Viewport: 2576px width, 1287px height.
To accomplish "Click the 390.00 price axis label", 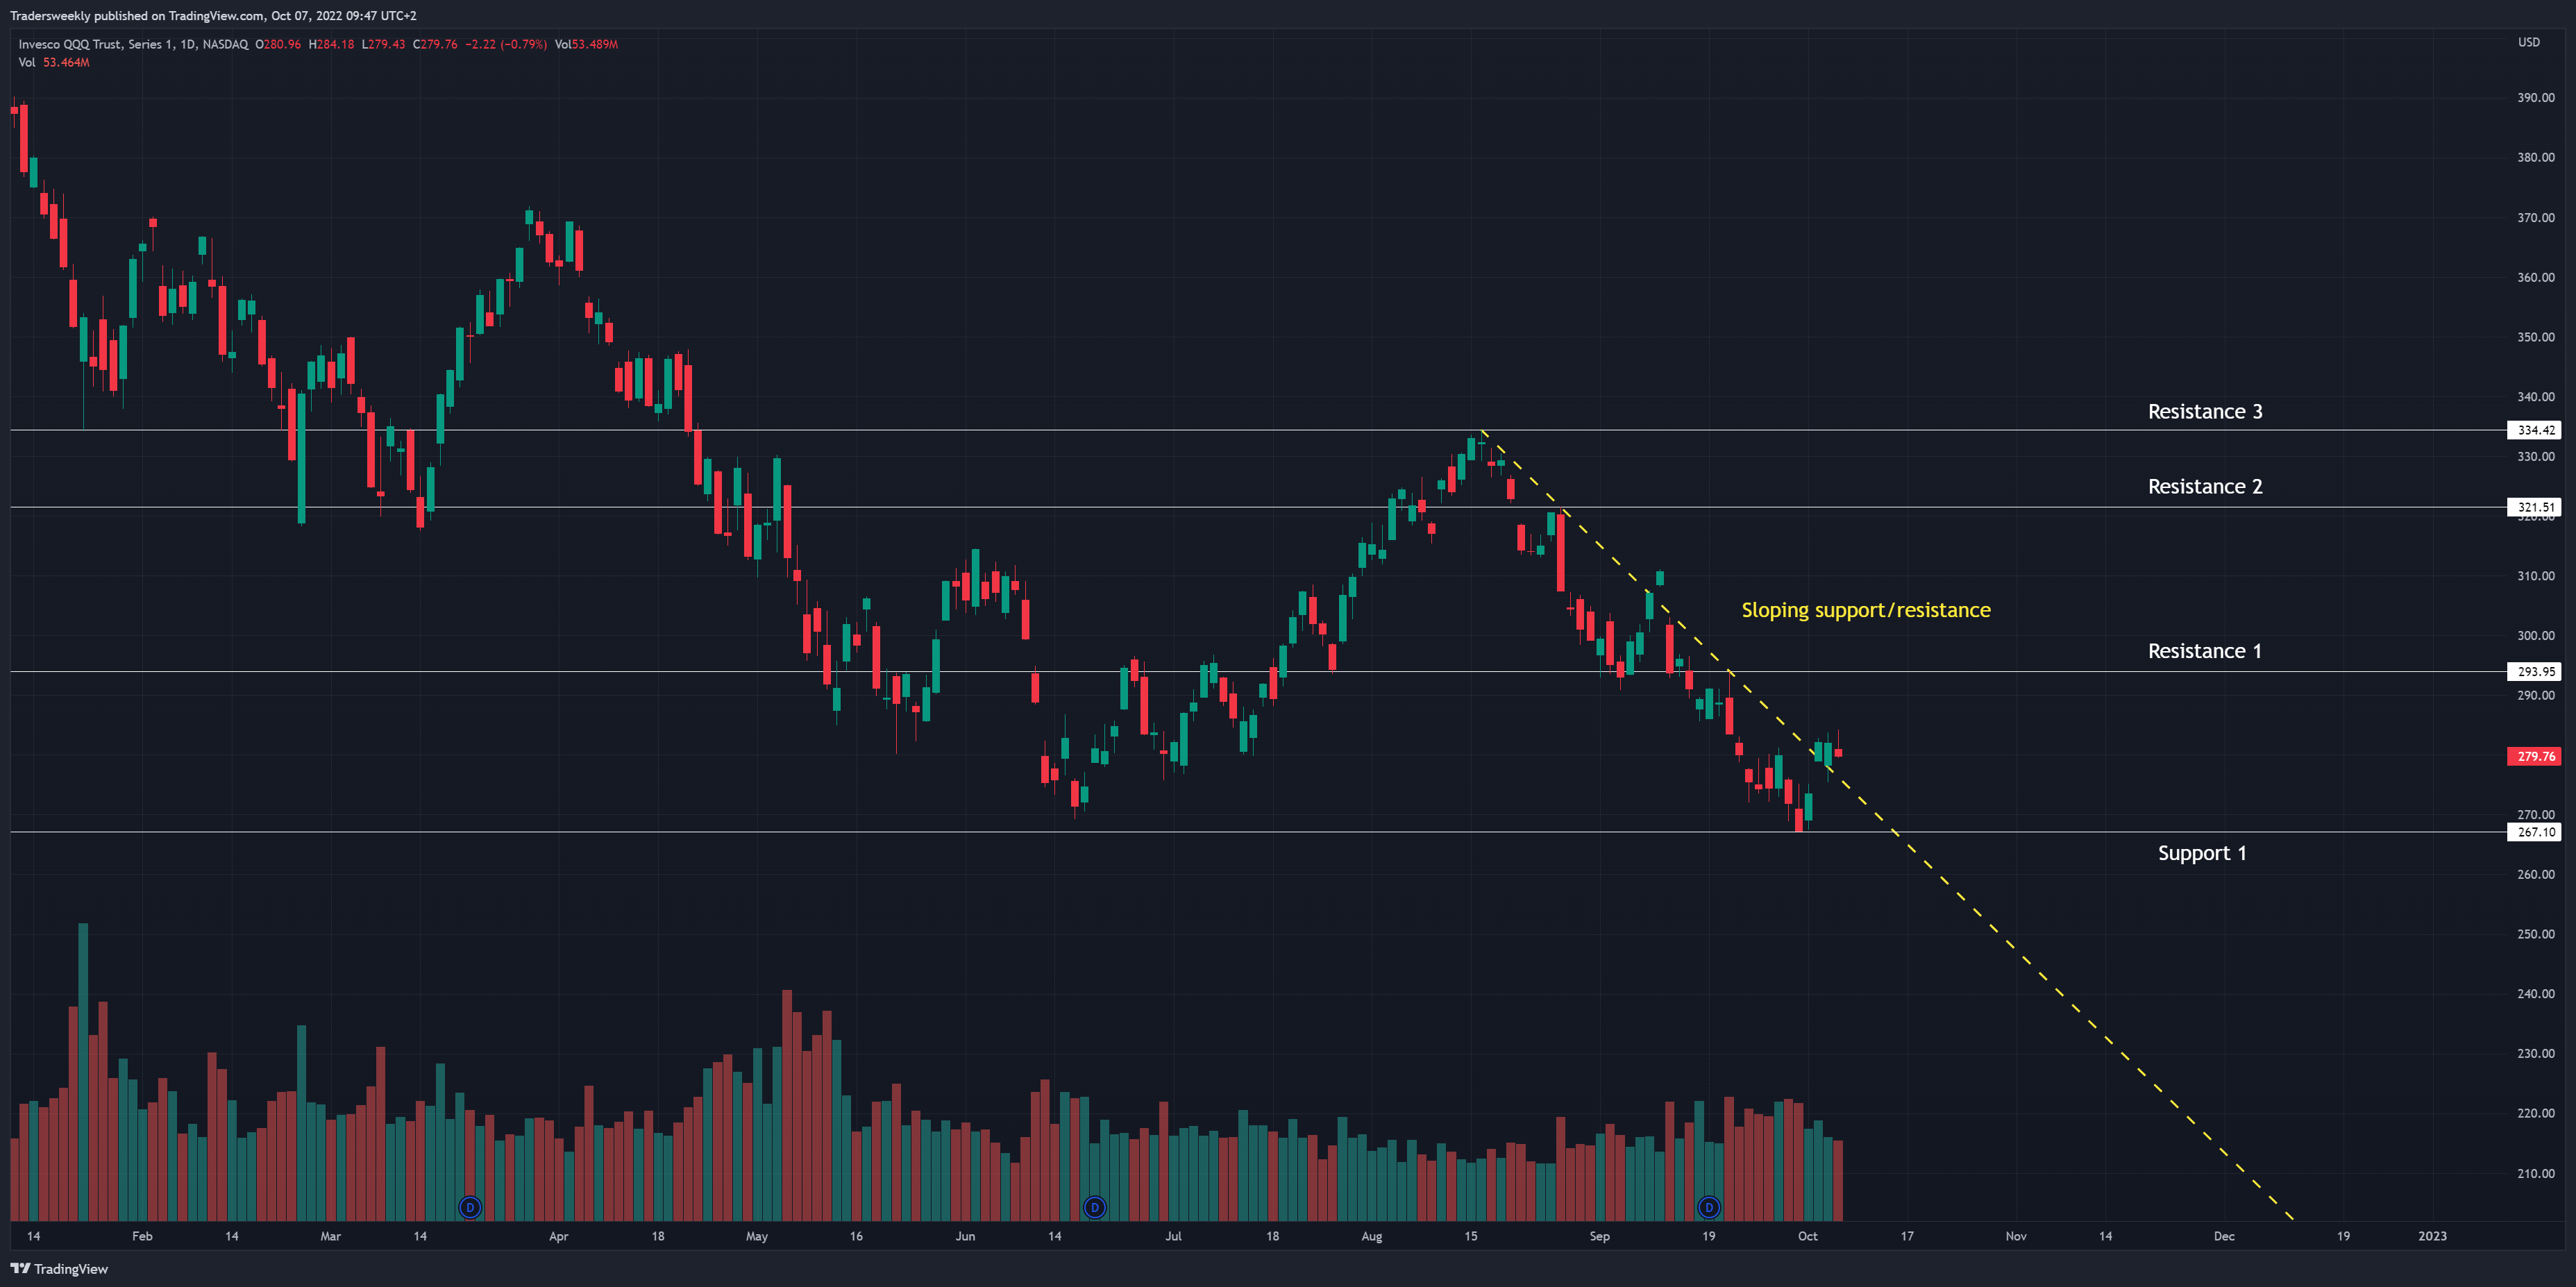I will 2535,97.
